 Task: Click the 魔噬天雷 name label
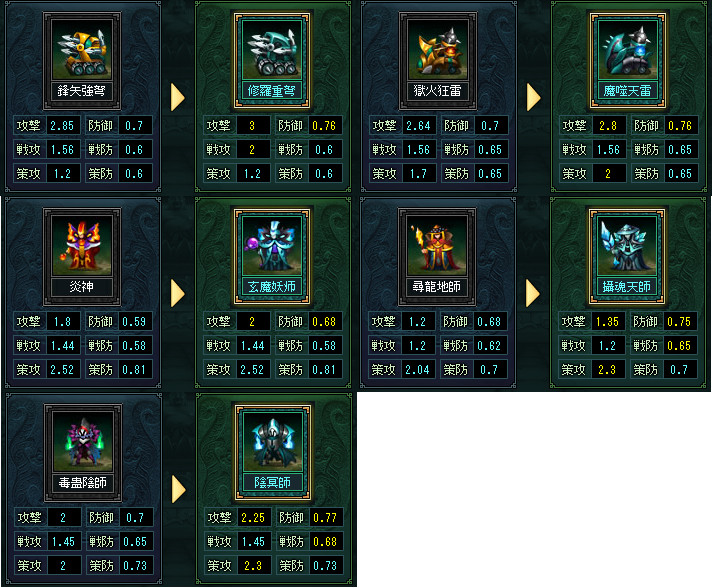click(628, 91)
